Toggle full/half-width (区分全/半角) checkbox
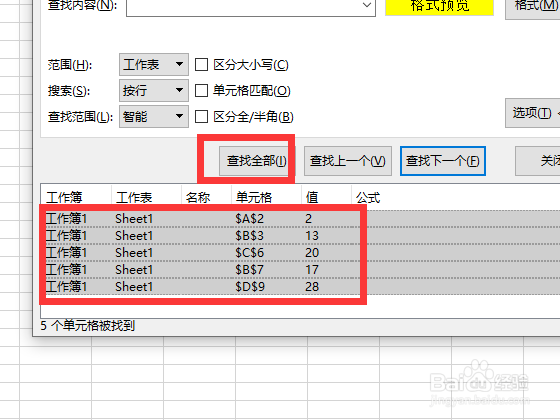Screen dimensions: 560x420 pos(201,116)
